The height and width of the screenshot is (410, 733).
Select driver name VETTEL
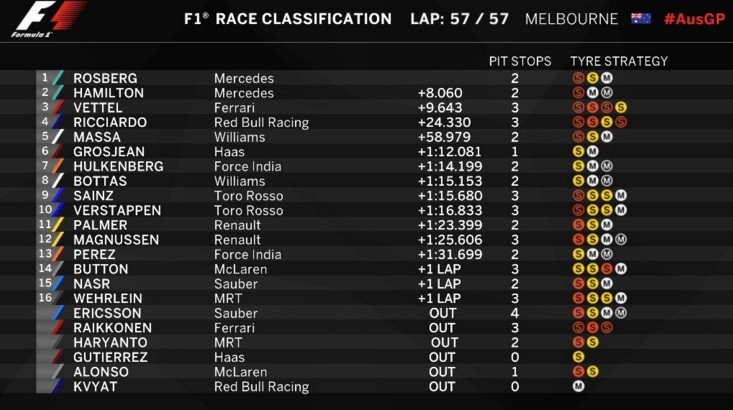[x=99, y=108]
